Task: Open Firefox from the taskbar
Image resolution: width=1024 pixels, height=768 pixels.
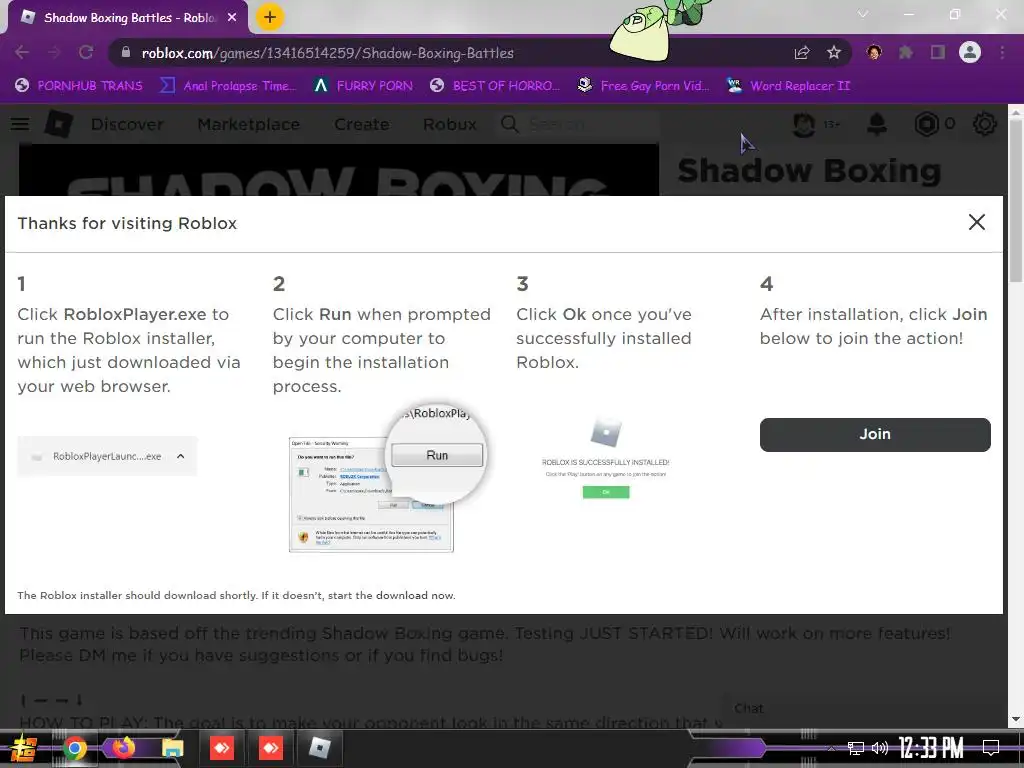Action: [123, 748]
